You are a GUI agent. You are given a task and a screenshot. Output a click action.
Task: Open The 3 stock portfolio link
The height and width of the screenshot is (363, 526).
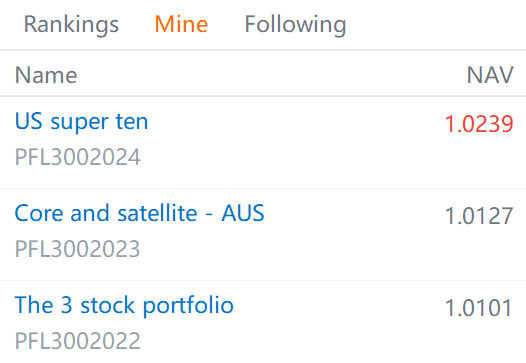tap(124, 305)
